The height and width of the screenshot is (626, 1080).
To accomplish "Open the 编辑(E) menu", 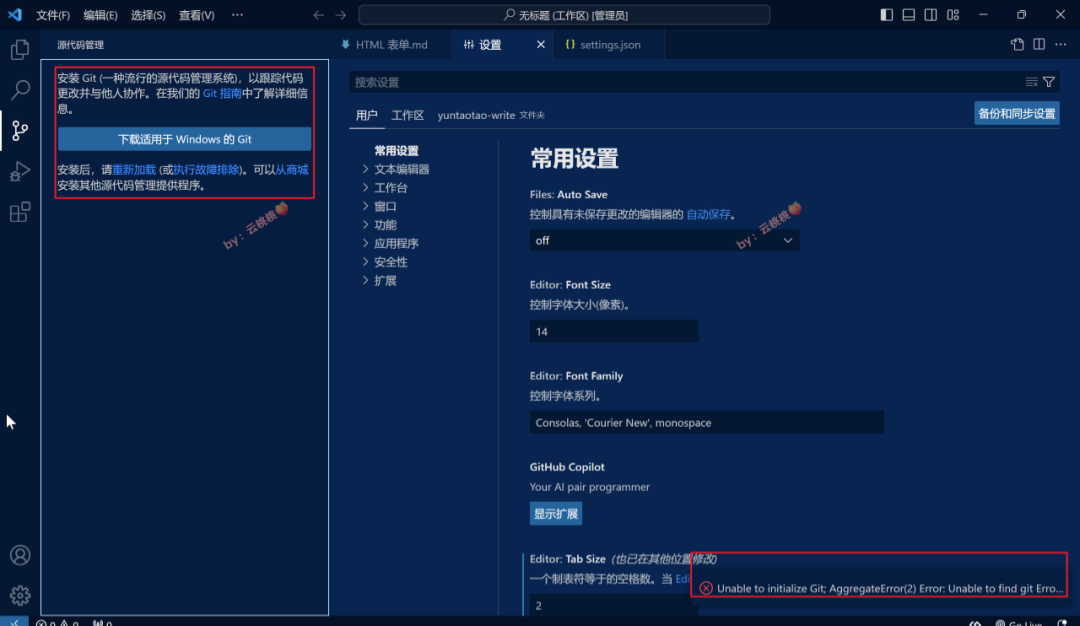I will 101,15.
